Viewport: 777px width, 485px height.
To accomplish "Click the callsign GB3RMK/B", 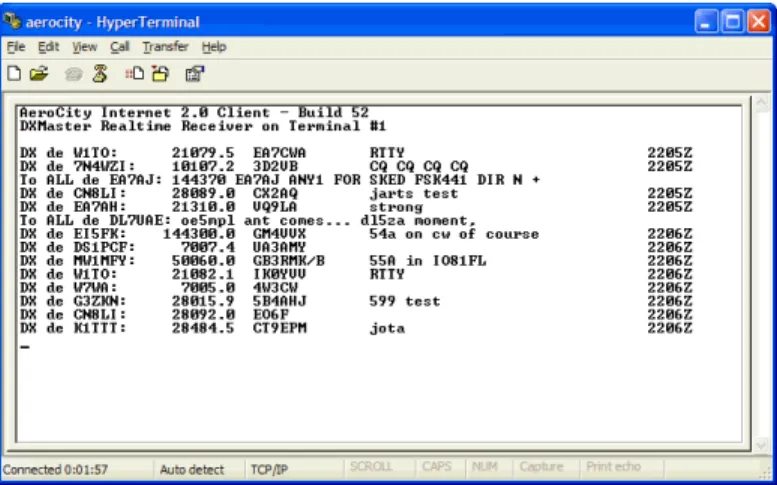I will tap(289, 261).
